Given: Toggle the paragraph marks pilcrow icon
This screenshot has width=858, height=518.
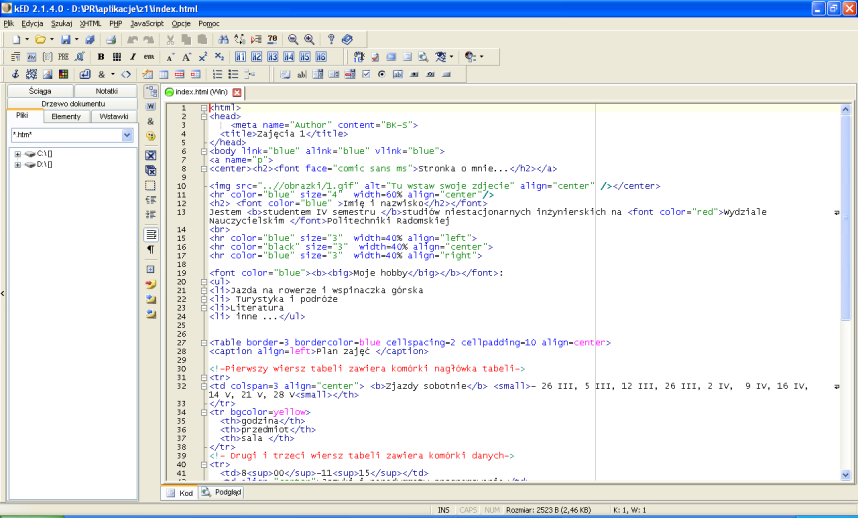Looking at the screenshot, I should 150,250.
